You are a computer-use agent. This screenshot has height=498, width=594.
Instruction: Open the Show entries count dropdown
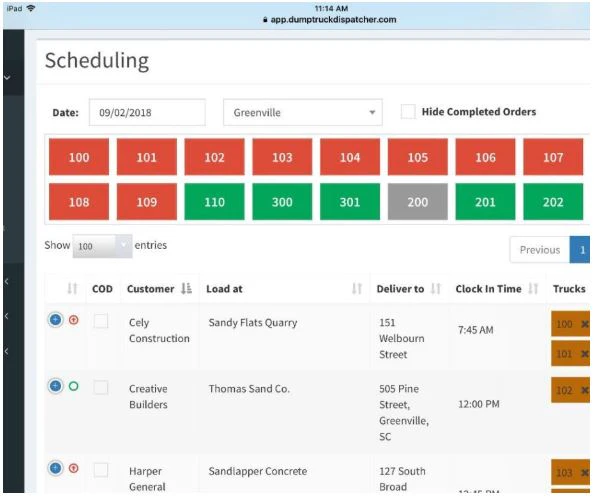tap(102, 246)
